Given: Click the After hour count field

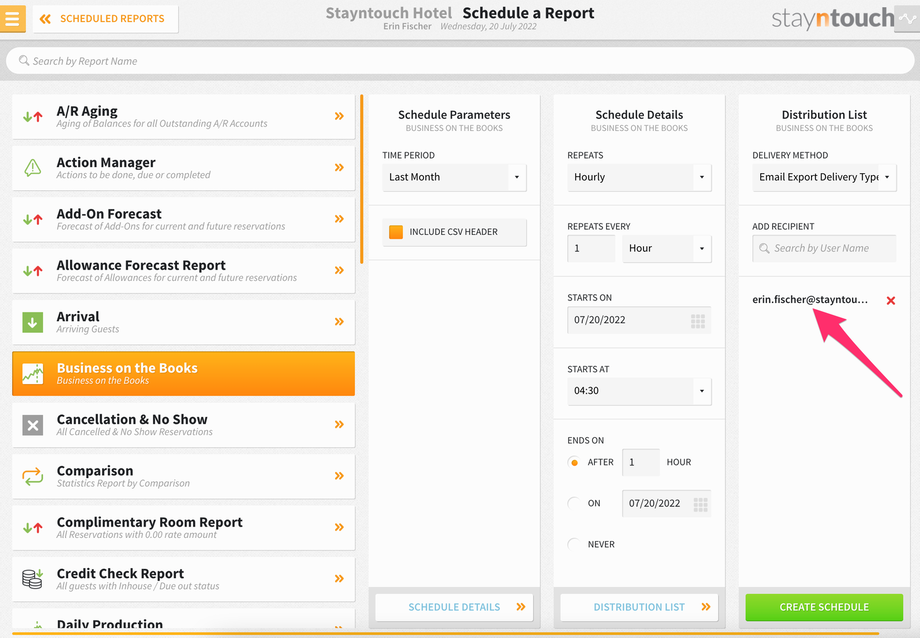Looking at the screenshot, I should point(640,463).
